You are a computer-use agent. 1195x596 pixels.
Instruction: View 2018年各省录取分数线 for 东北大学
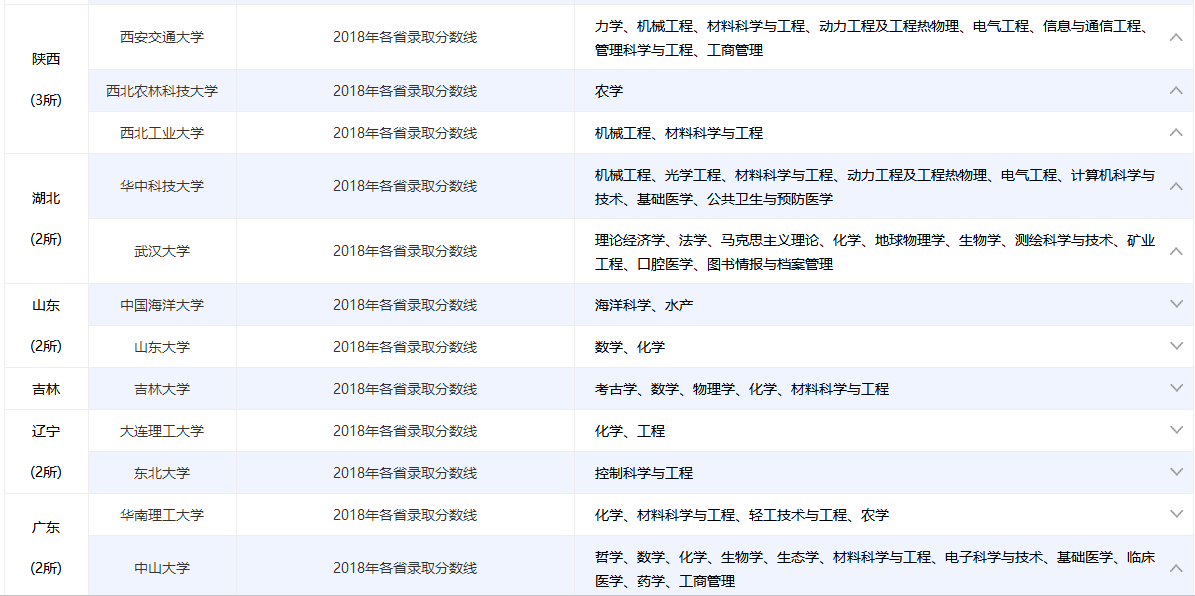click(x=405, y=473)
